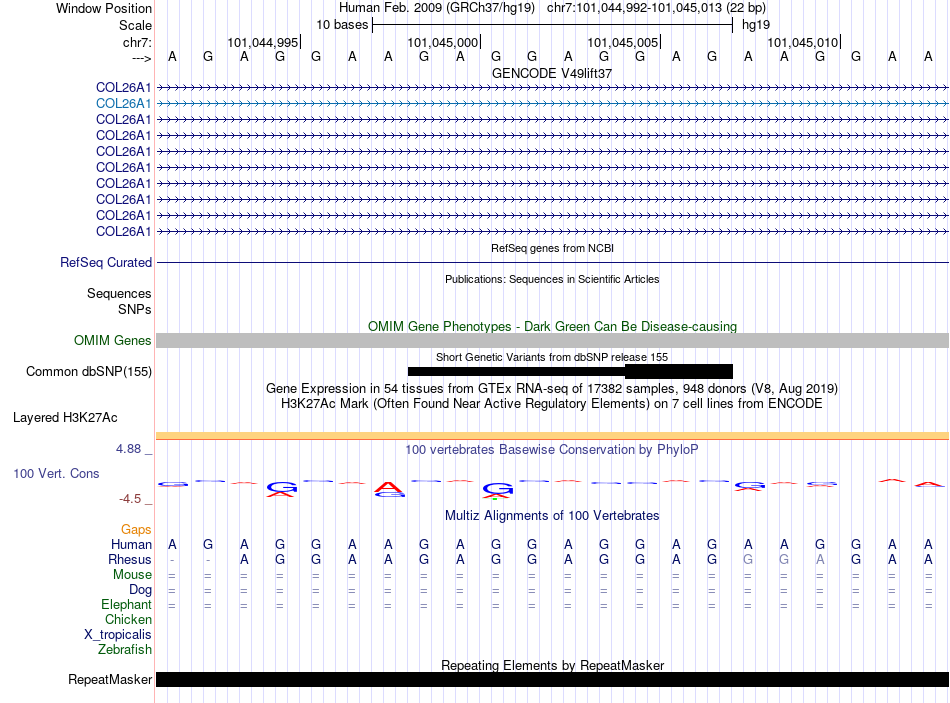This screenshot has height=703, width=950.
Task: Select the Mouse species row label
Action: (132, 575)
